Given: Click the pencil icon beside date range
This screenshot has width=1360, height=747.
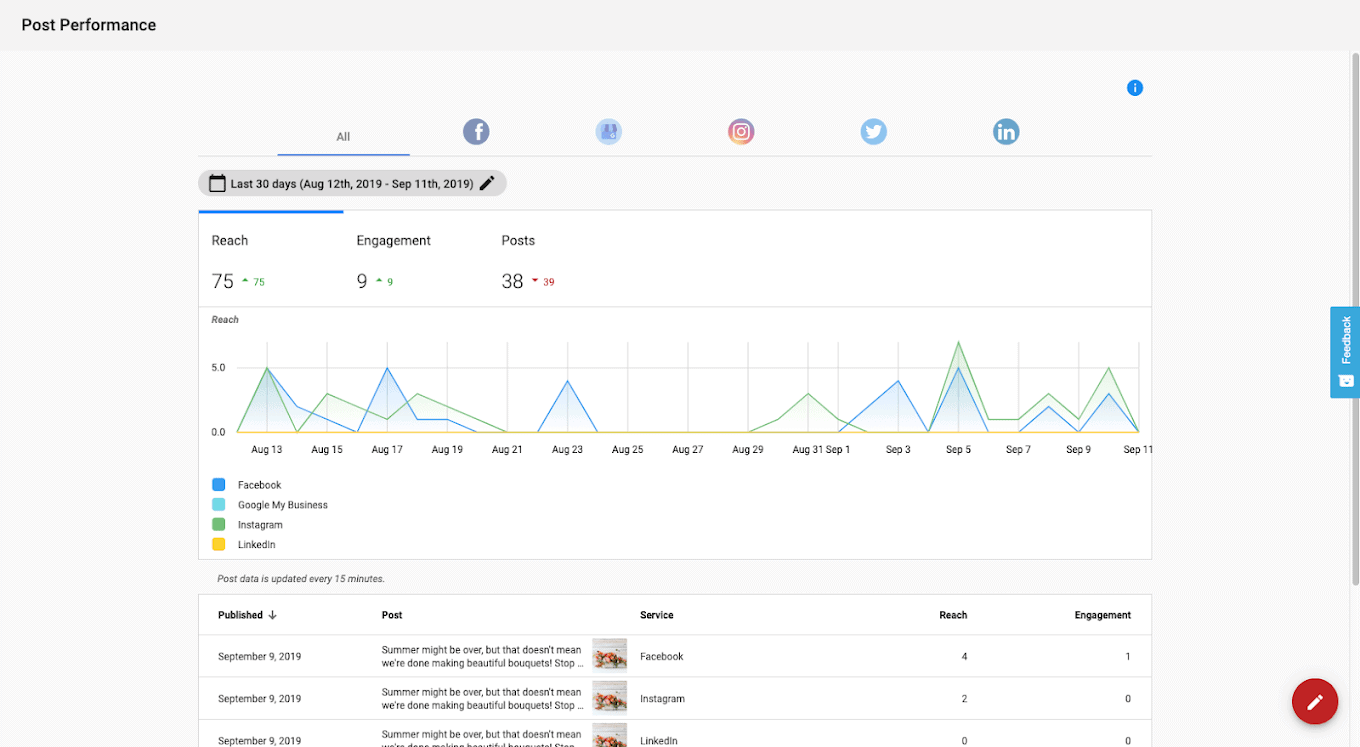Looking at the screenshot, I should tap(487, 183).
